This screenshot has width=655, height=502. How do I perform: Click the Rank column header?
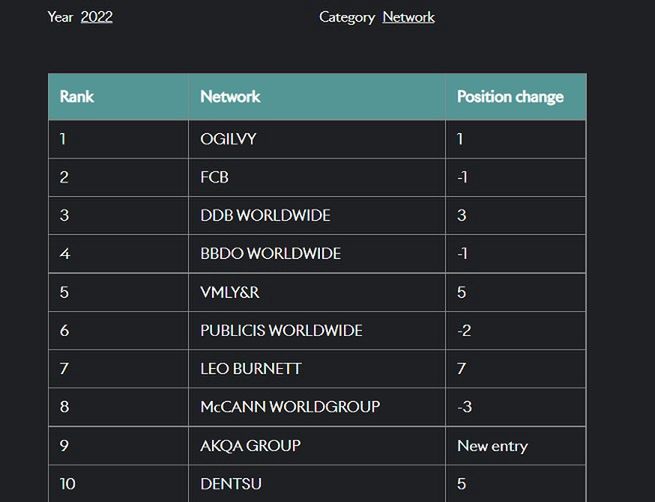pyautogui.click(x=77, y=97)
